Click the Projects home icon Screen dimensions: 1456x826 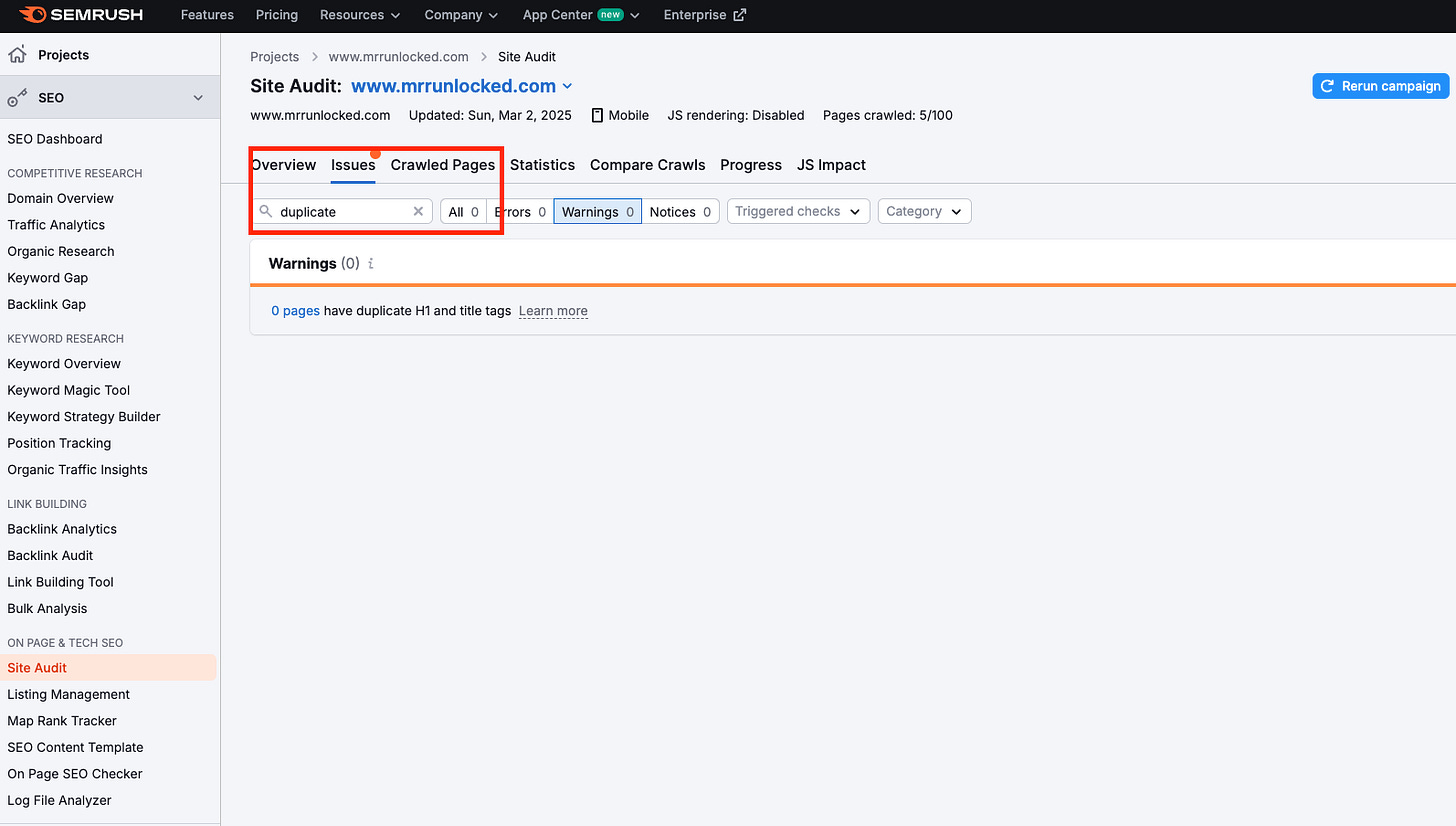(17, 55)
